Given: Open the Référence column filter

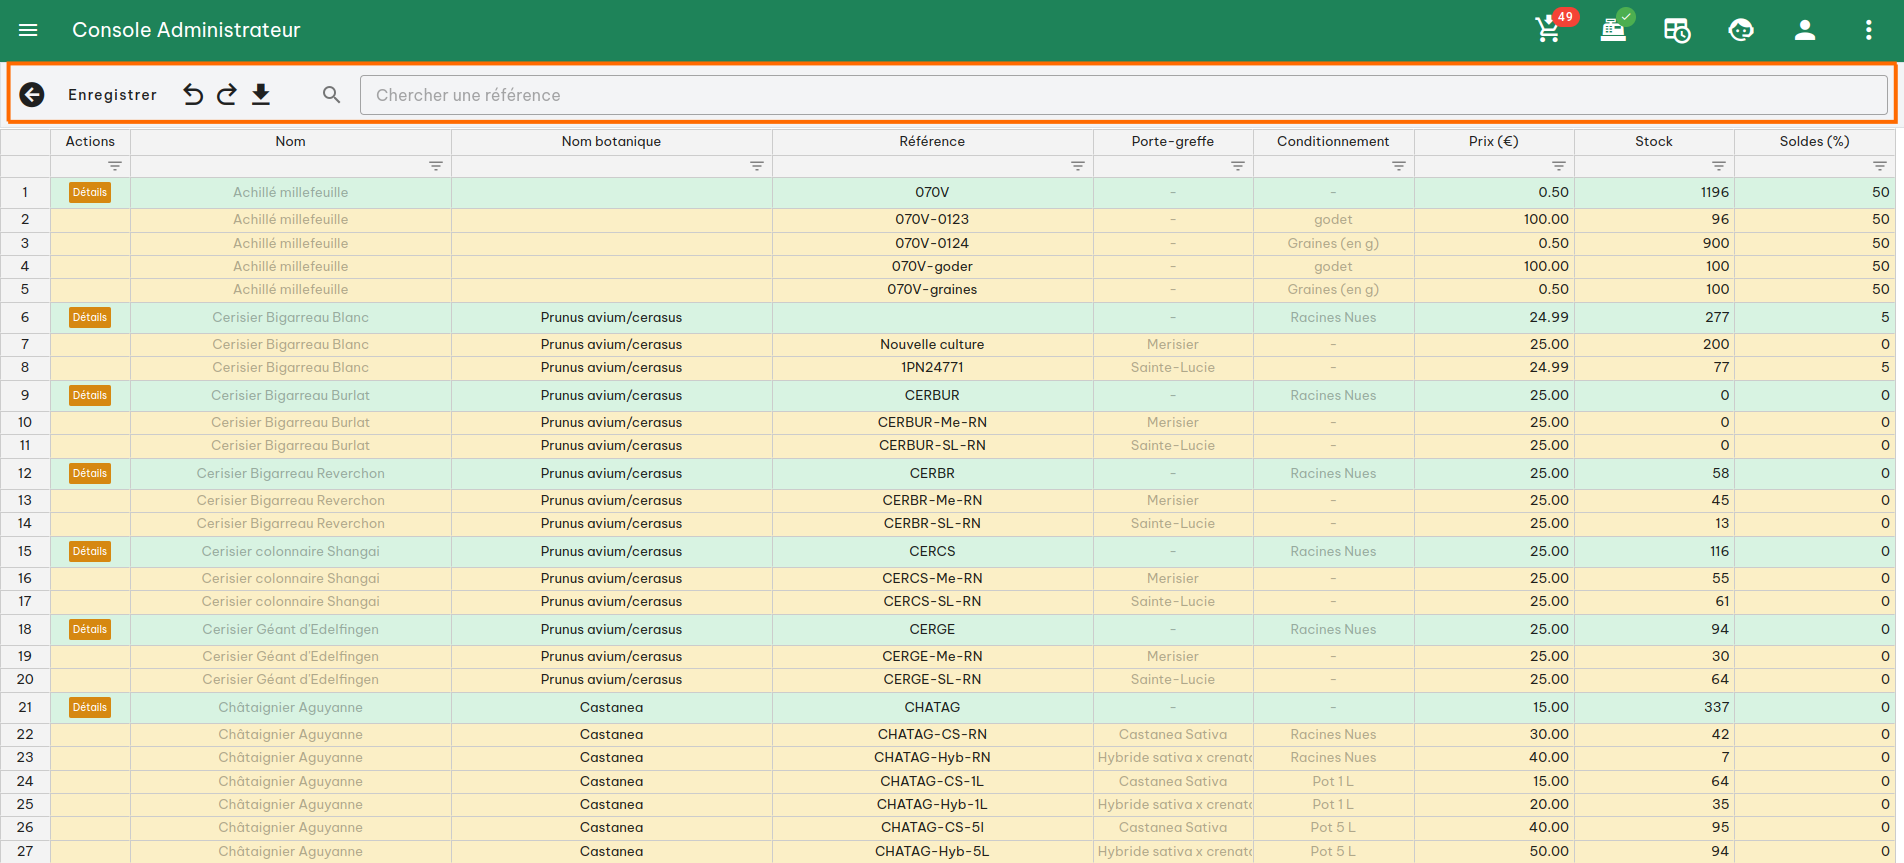Looking at the screenshot, I should [1077, 166].
